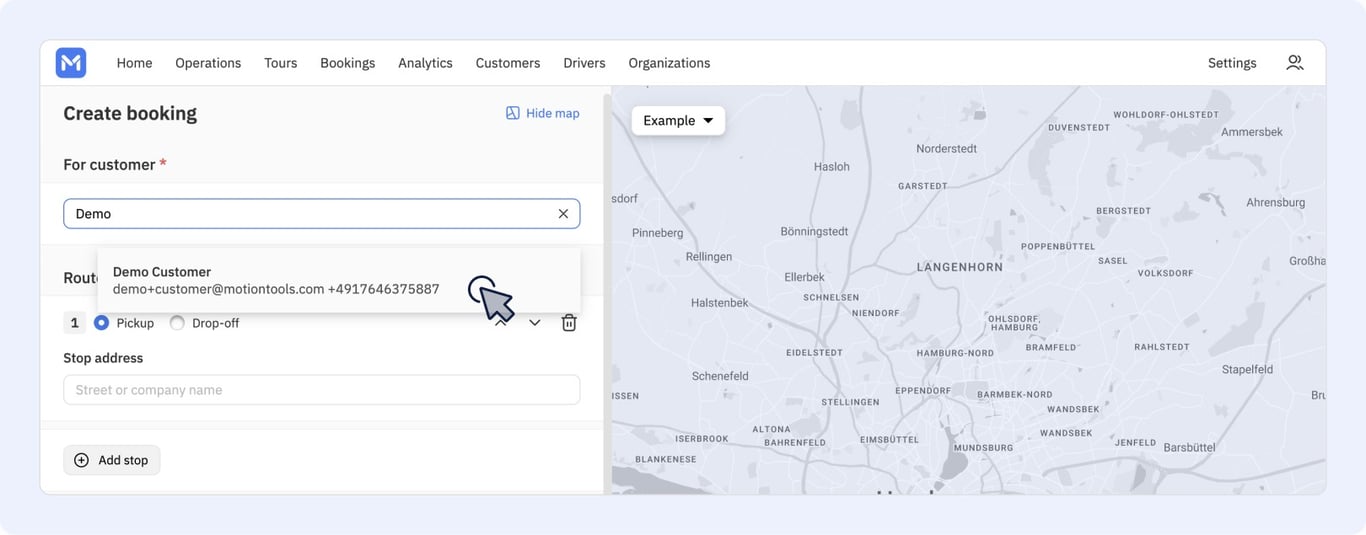Image resolution: width=1366 pixels, height=535 pixels.
Task: Click Ahrensburg on the map
Action: pos(1275,202)
